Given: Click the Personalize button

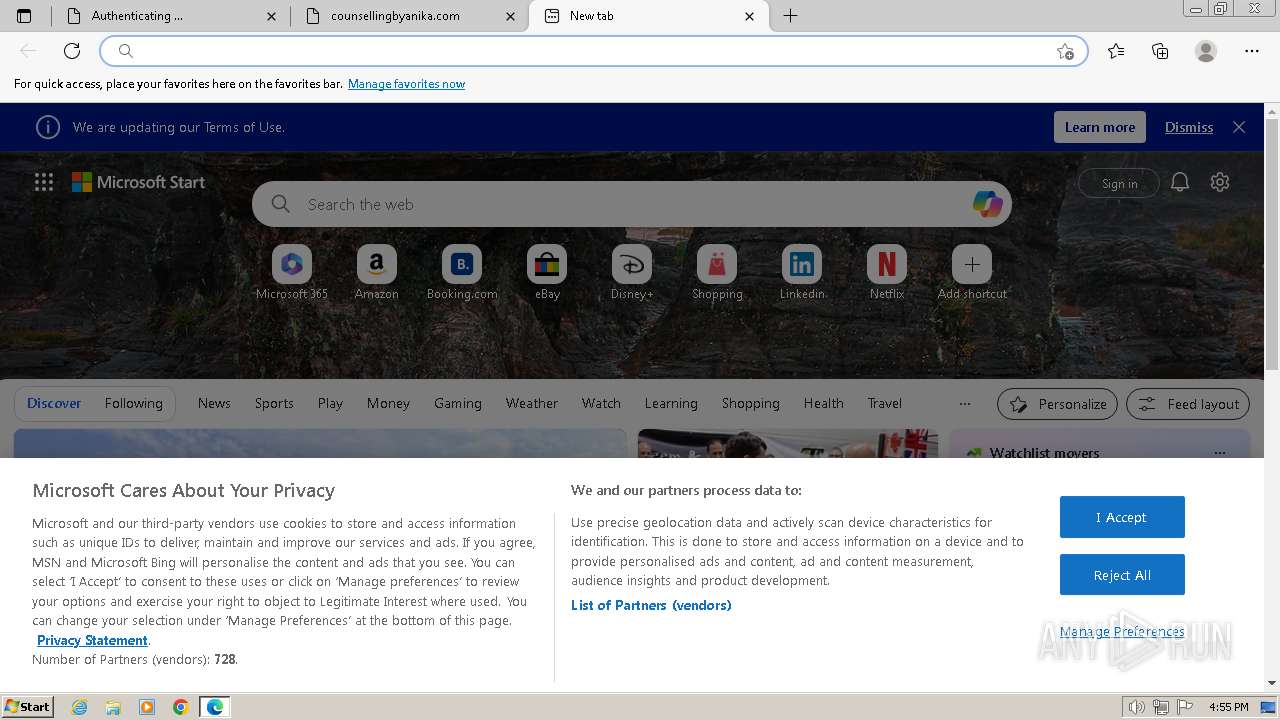Looking at the screenshot, I should tap(1057, 404).
